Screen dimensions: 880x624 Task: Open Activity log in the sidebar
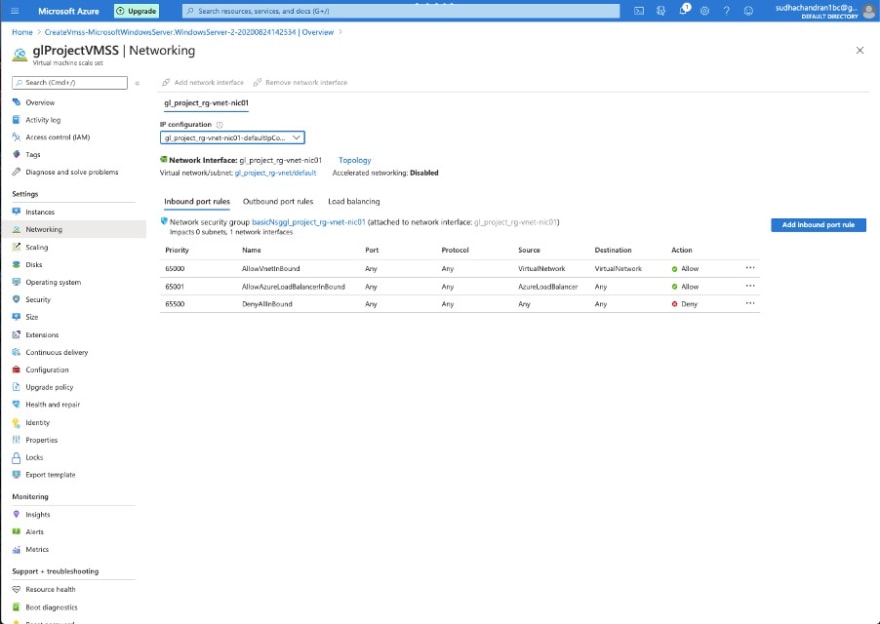(43, 120)
